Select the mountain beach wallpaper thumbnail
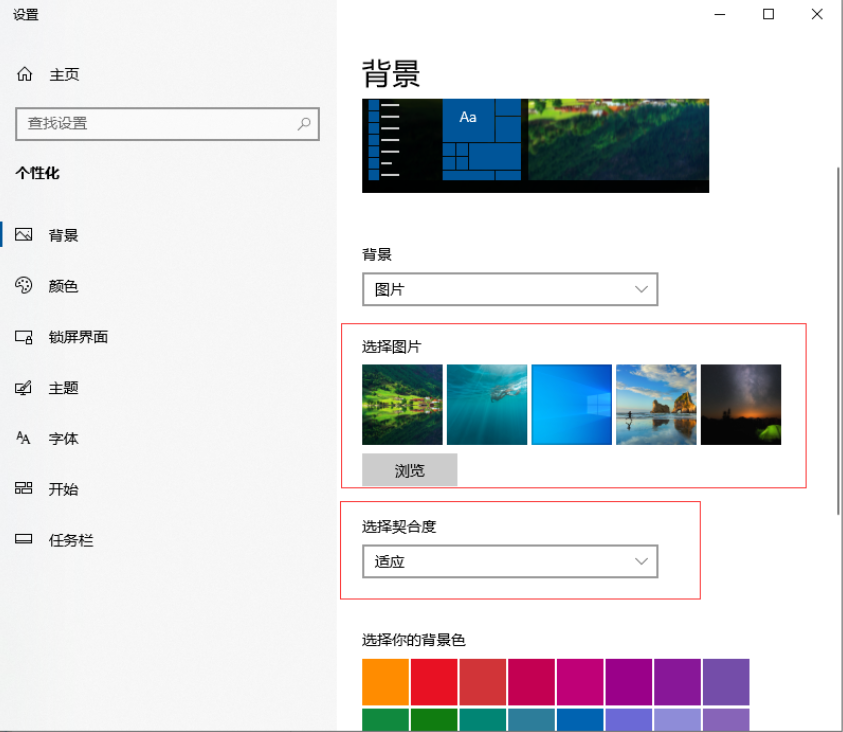This screenshot has width=843, height=732. click(656, 404)
